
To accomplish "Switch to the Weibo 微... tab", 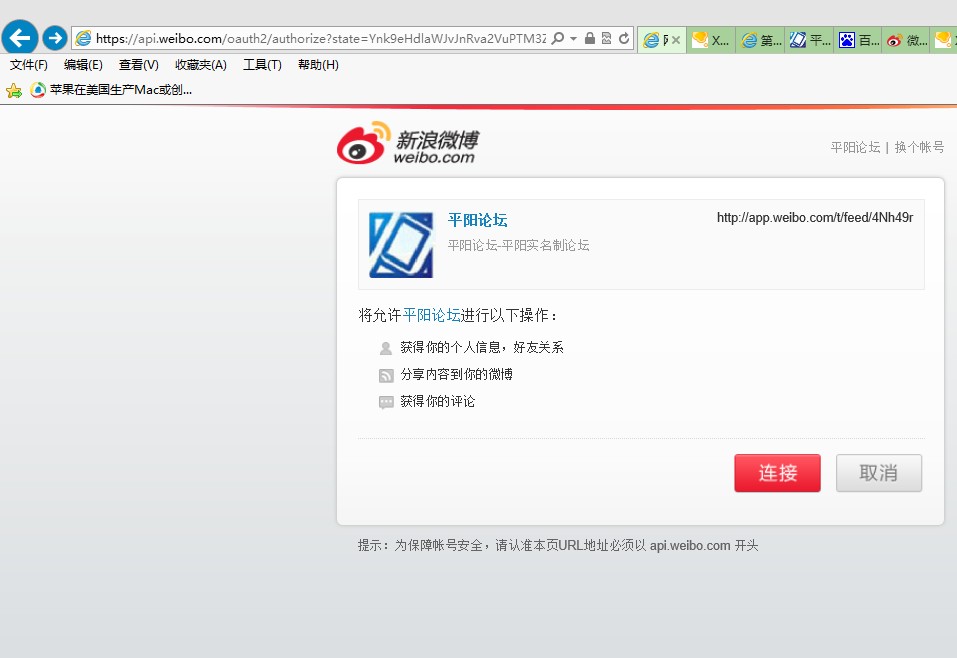I will (906, 40).
